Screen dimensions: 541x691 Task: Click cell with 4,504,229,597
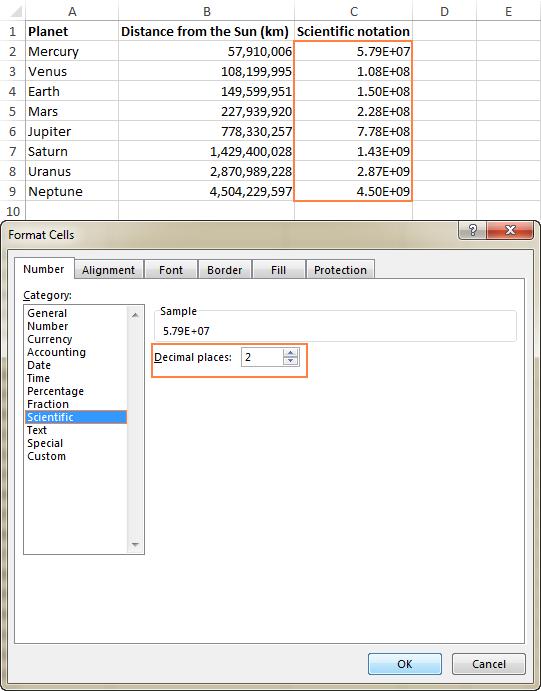point(206,191)
